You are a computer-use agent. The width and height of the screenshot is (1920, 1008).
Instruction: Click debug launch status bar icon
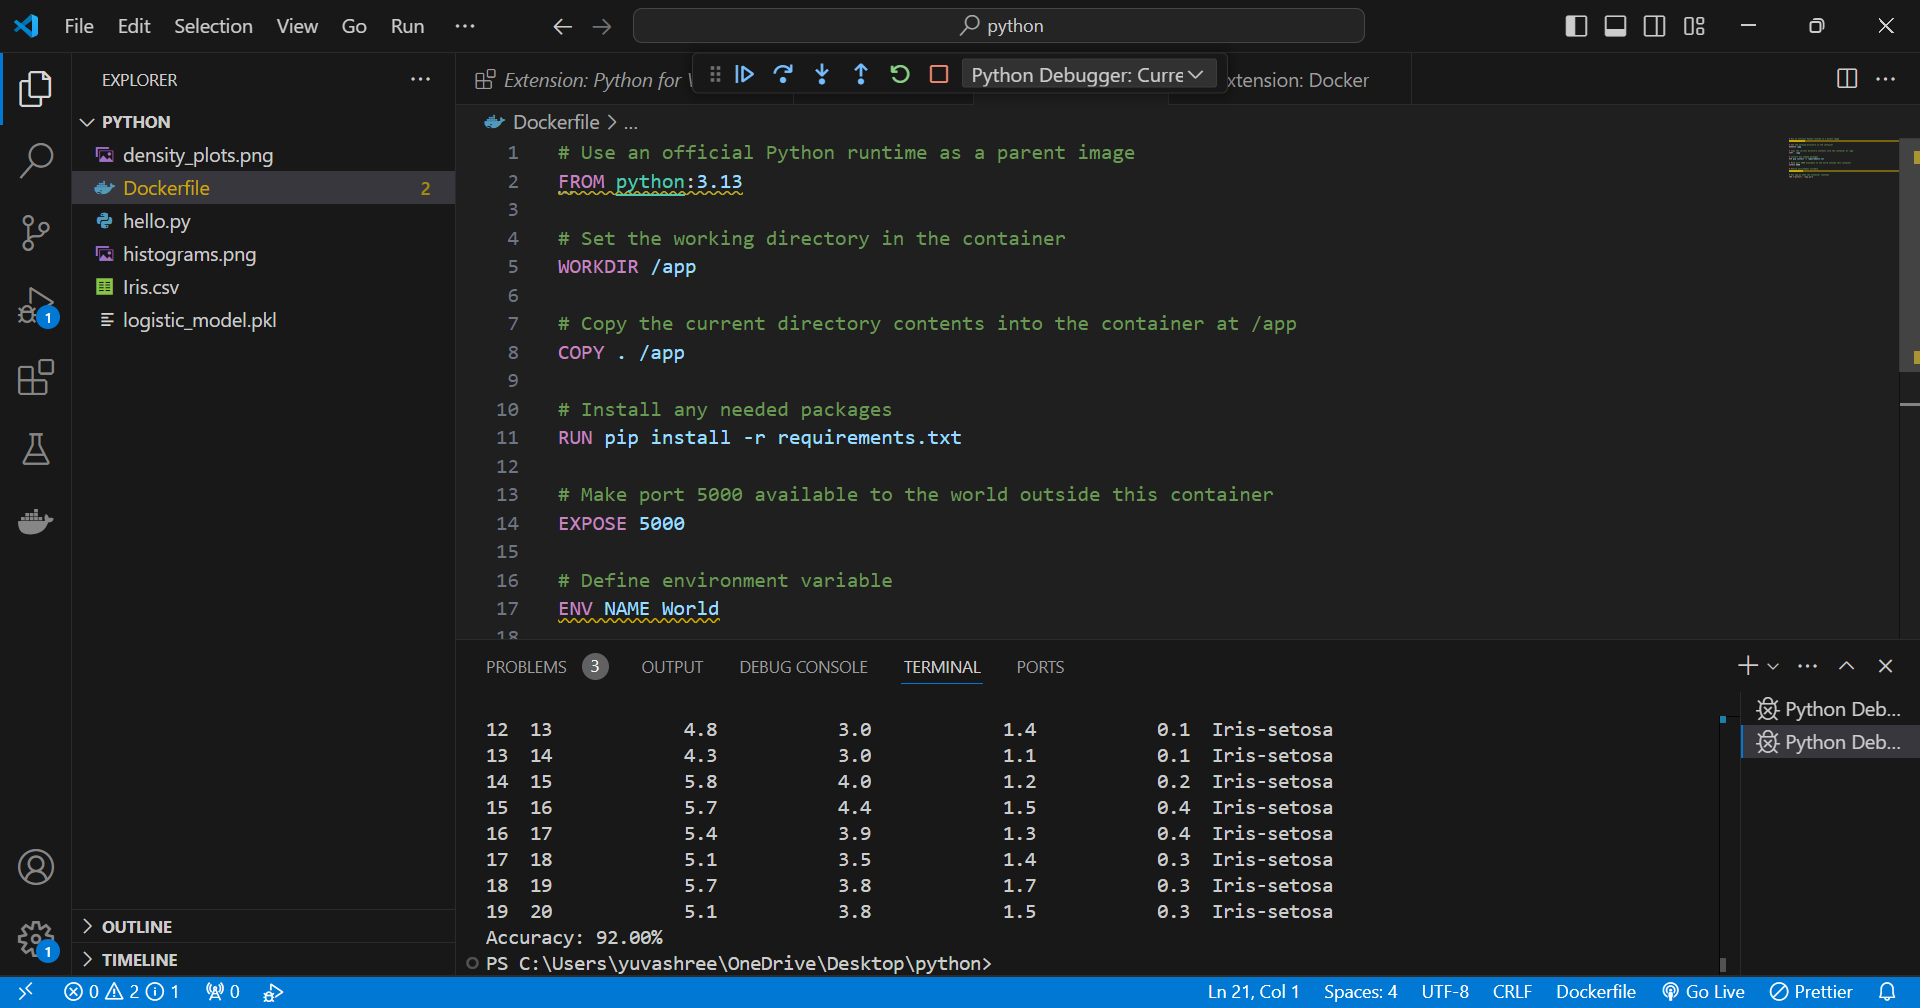tap(273, 992)
